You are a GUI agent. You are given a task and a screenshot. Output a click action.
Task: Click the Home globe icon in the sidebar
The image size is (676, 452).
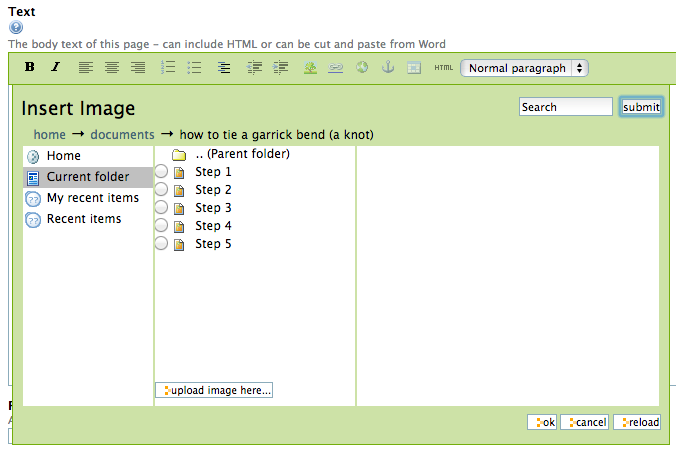33,156
